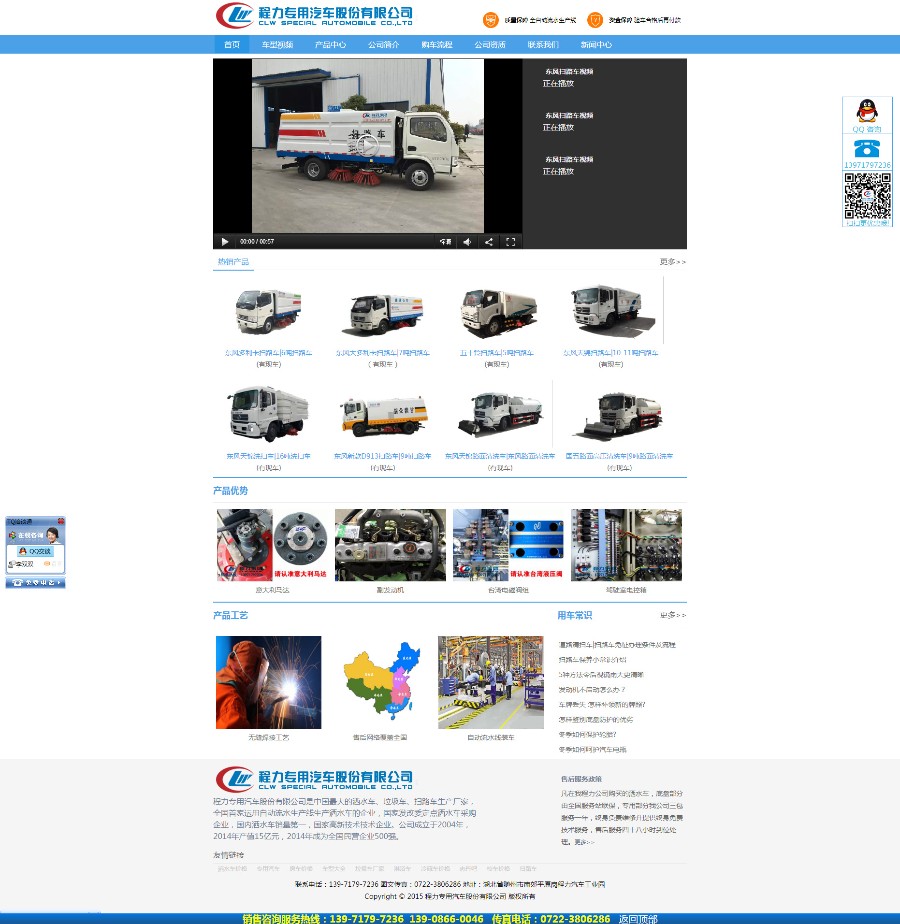Open the 车型视频 nav item
900x924 pixels.
click(x=277, y=45)
